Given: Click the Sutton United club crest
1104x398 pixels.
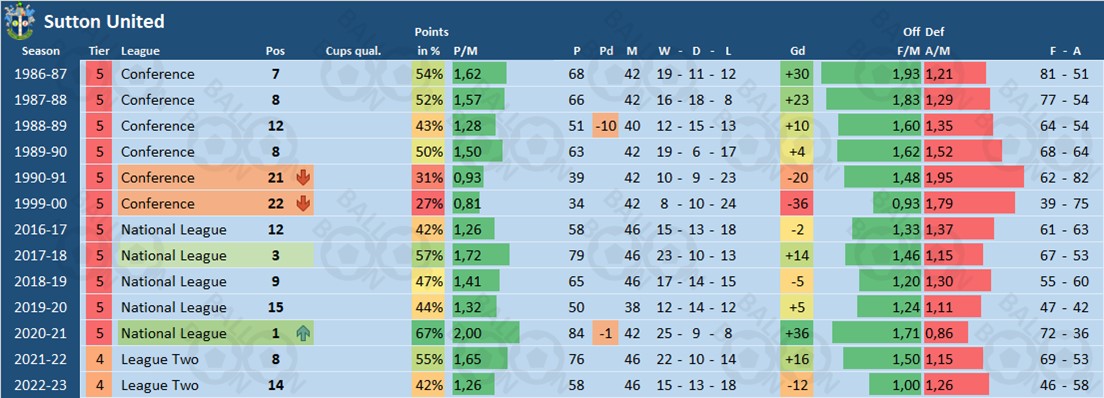Looking at the screenshot, I should coord(19,21).
